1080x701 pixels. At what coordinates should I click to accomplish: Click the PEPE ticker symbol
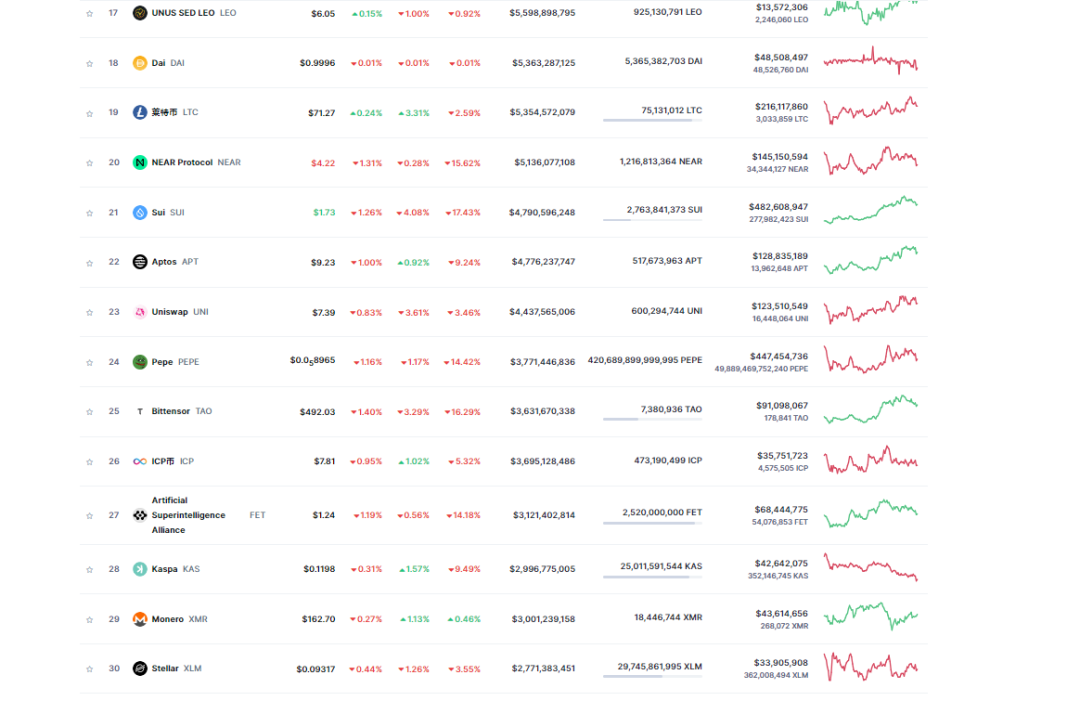(x=189, y=362)
